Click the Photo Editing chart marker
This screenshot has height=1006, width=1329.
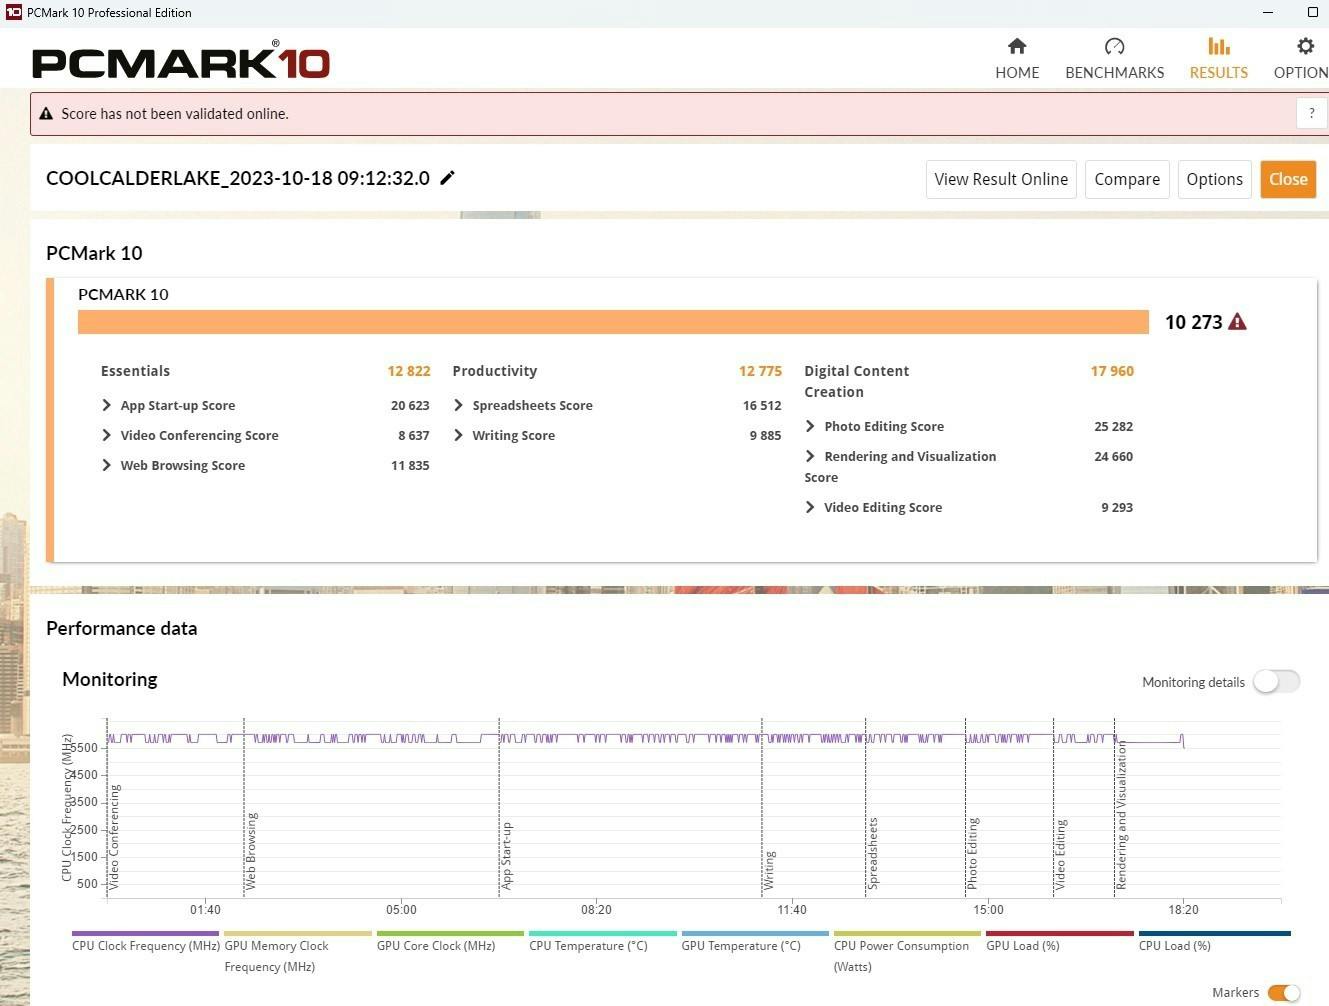click(973, 853)
